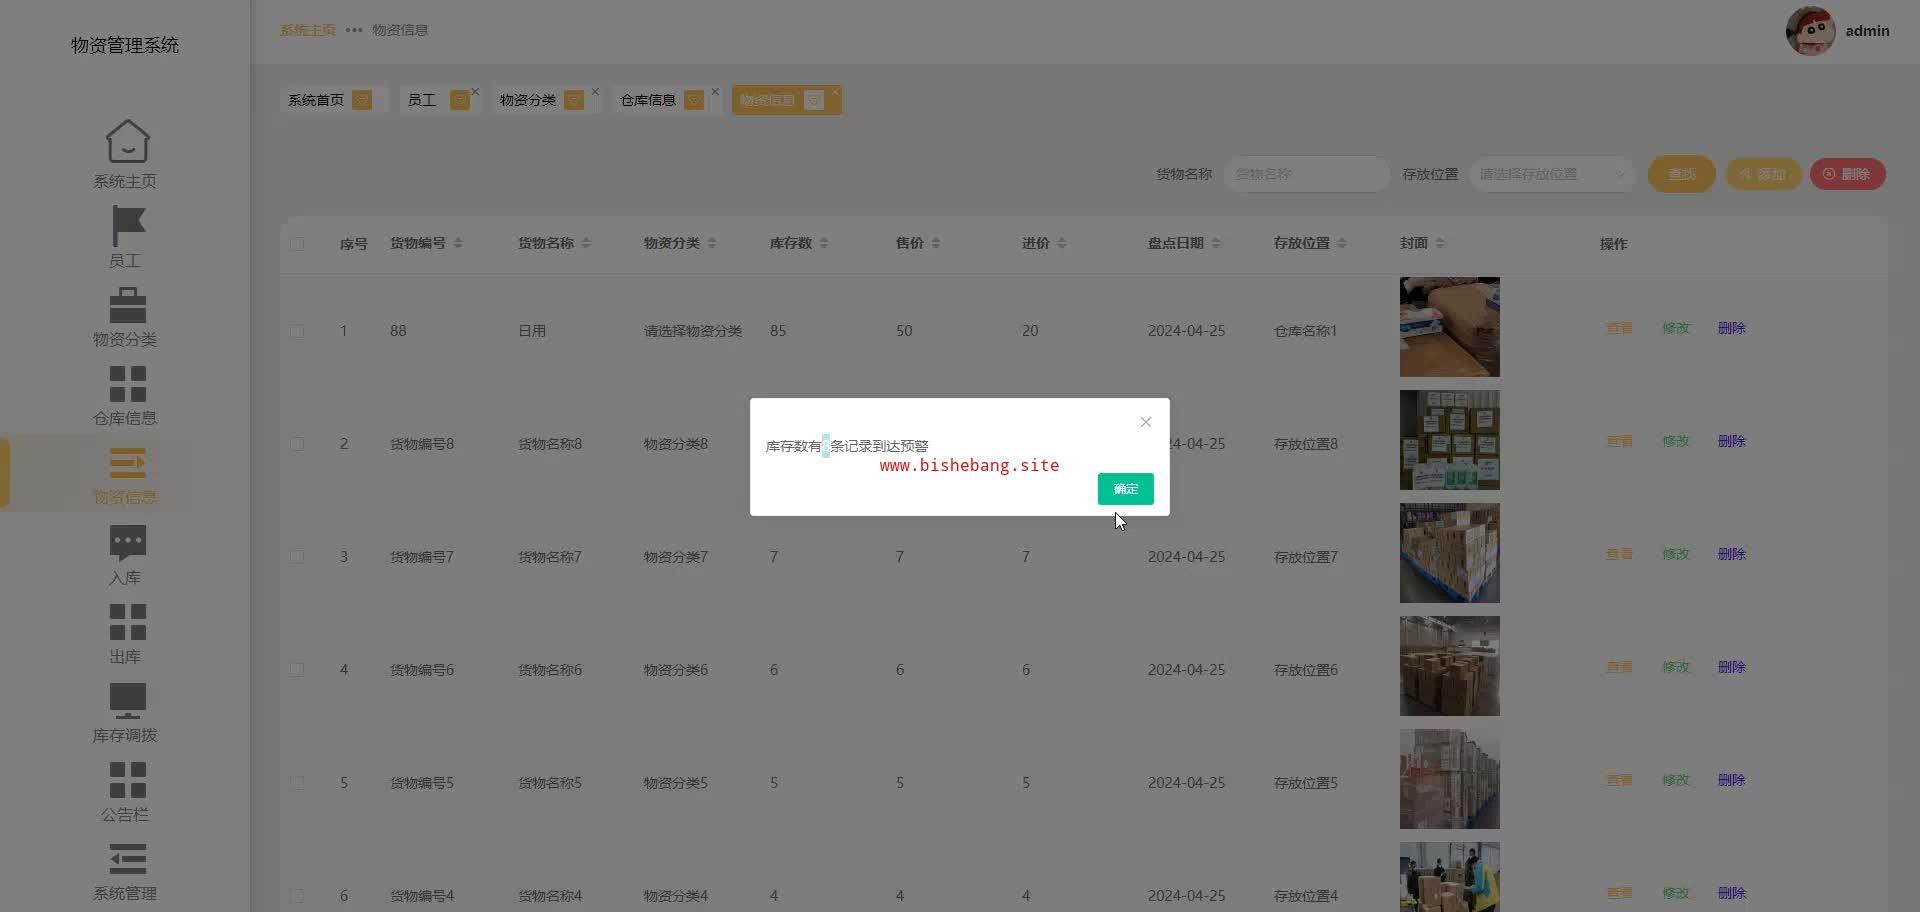Sort table by 库存数 column arrows

[x=824, y=243]
